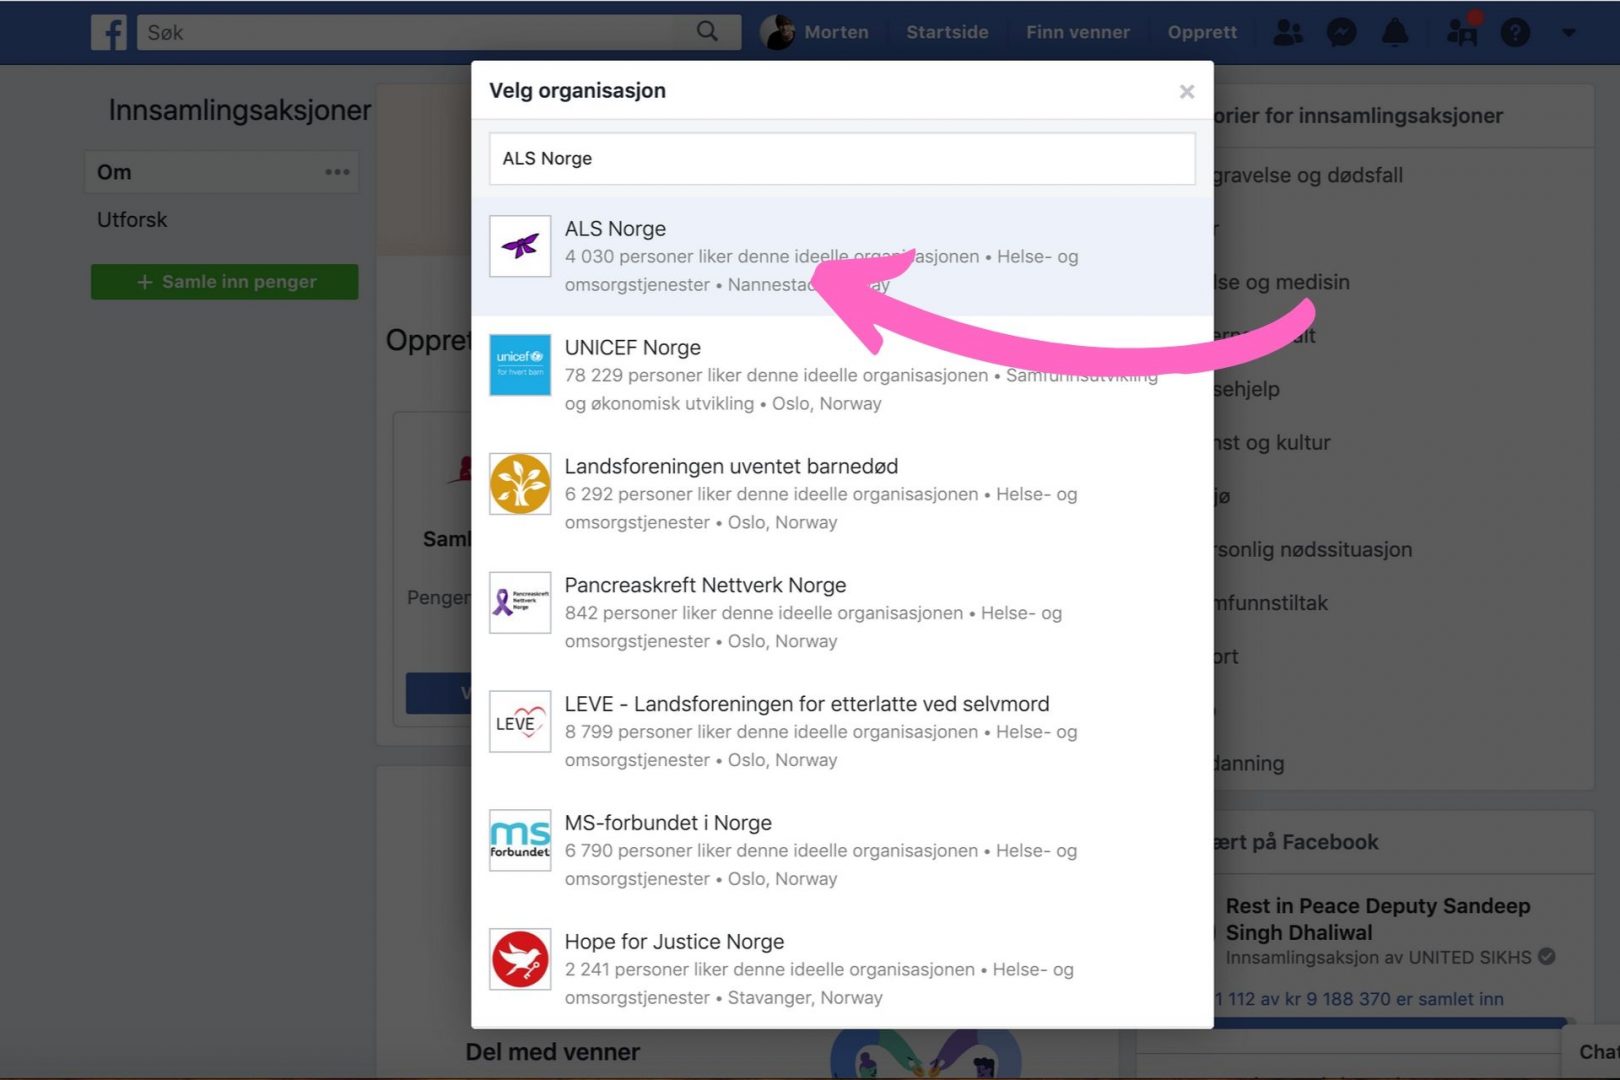1620x1080 pixels.
Task: Open the groups icon with red badge
Action: 1462,30
